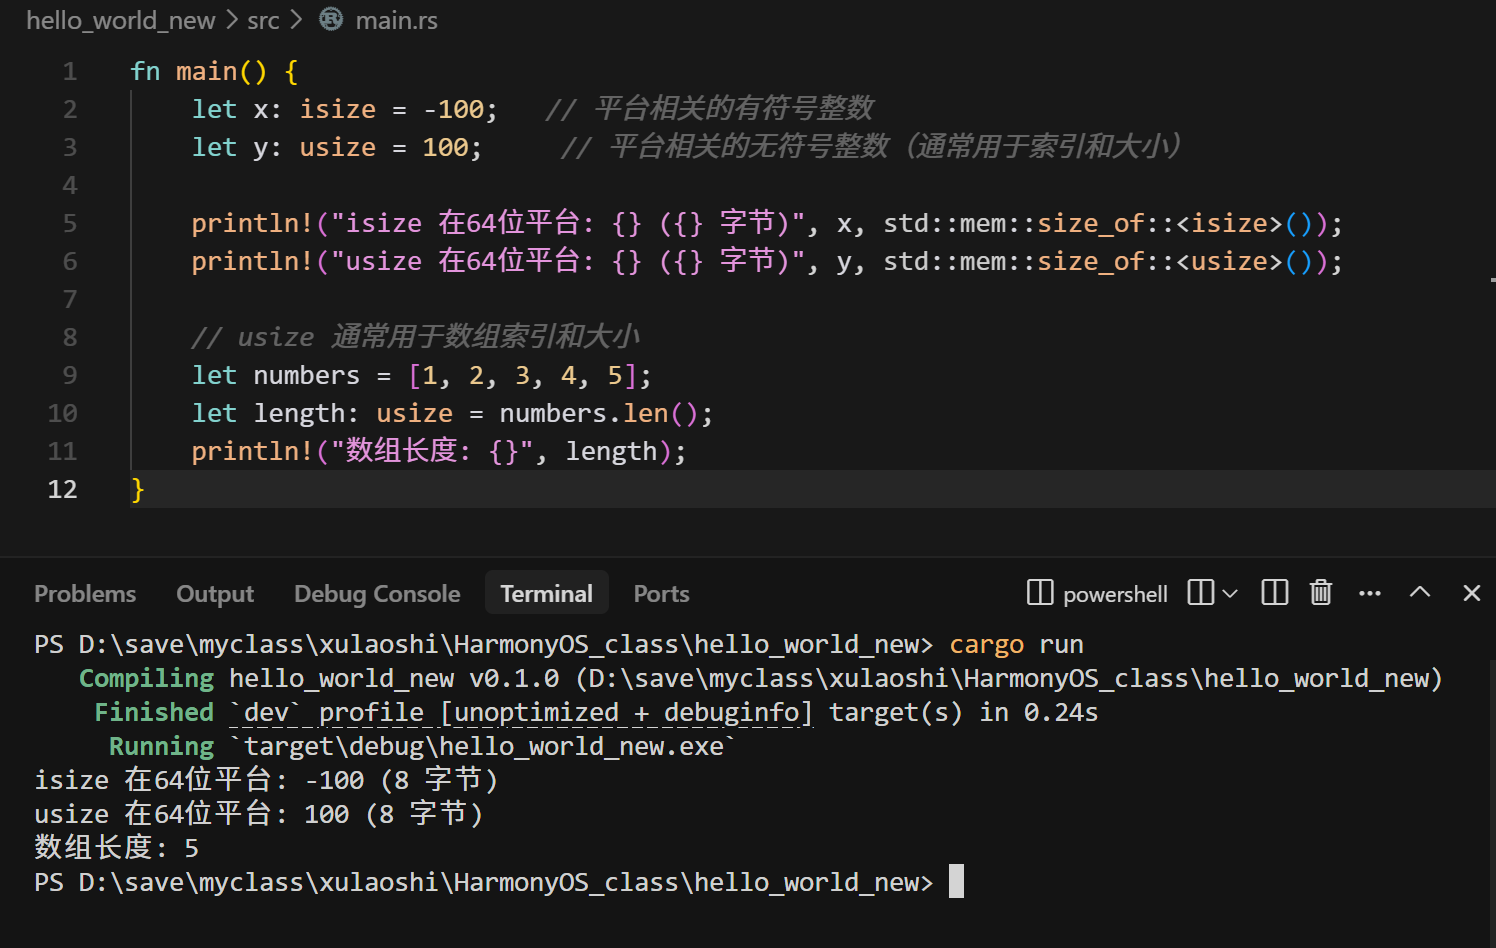Click the '// usize' comment on line 8
This screenshot has height=948, width=1496.
click(252, 337)
